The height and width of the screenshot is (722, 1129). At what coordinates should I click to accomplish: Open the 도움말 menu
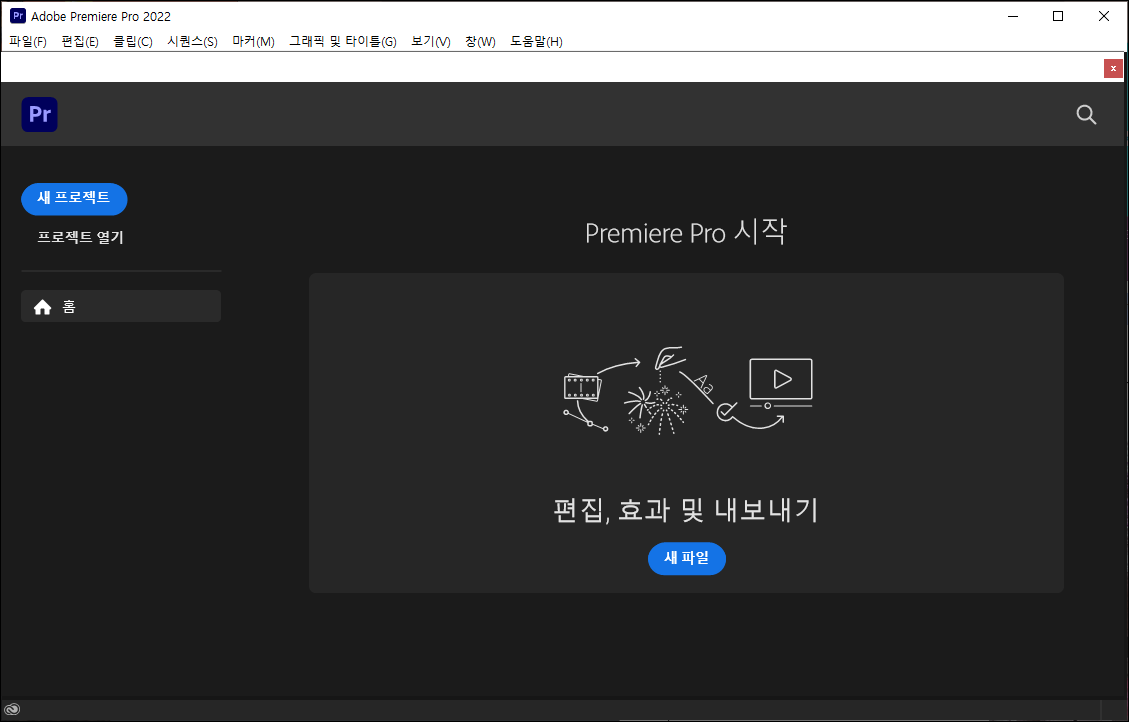pos(536,41)
